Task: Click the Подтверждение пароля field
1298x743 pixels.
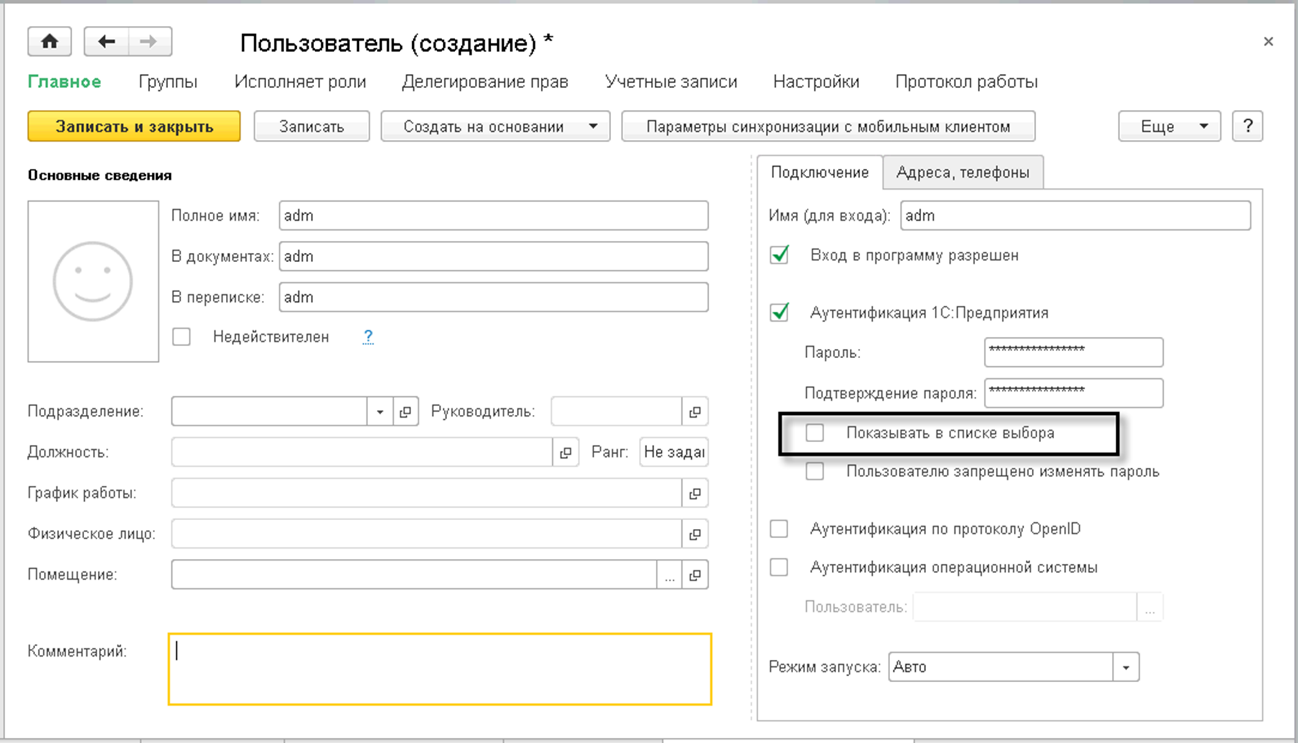Action: (1074, 393)
